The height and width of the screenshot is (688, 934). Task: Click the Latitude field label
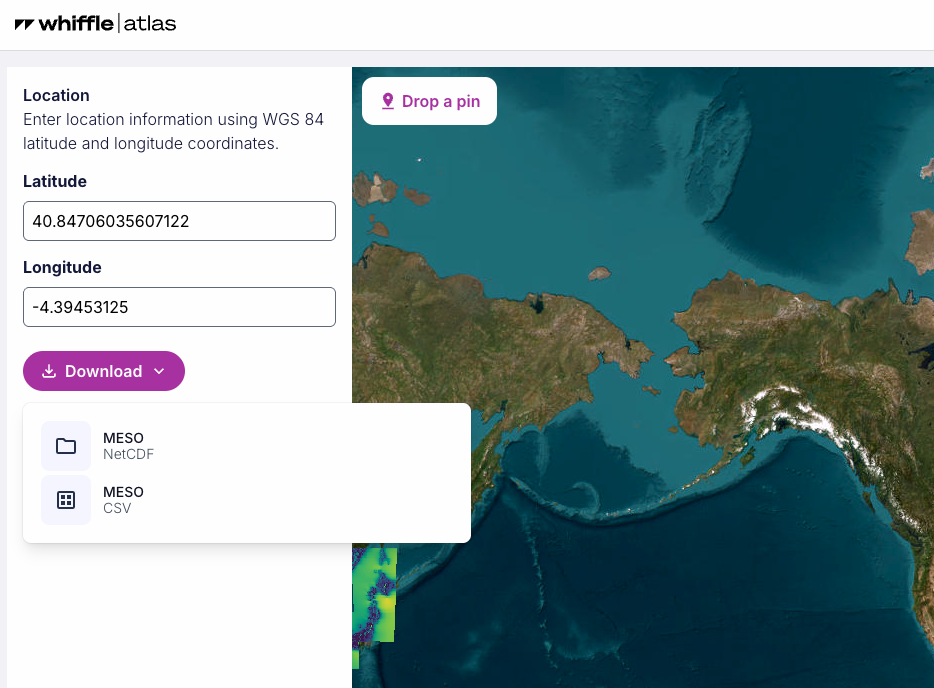click(x=55, y=182)
